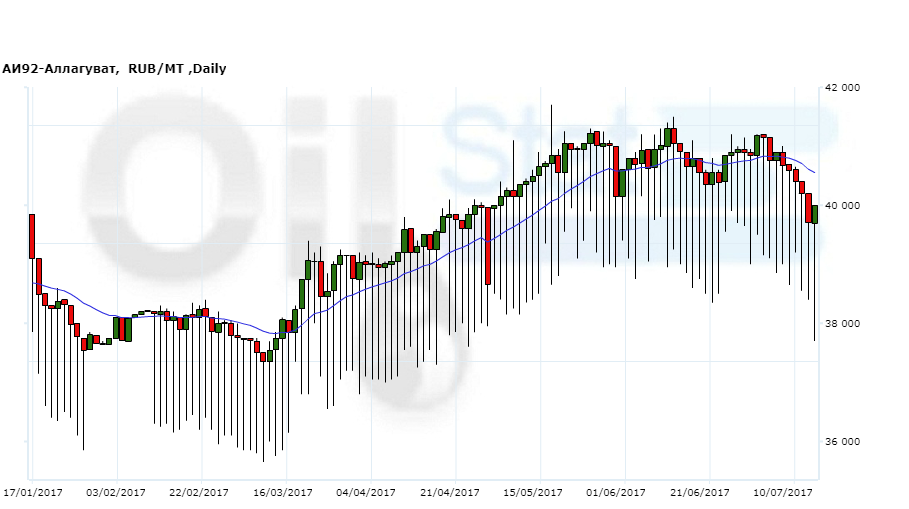Click the 36 000 price axis label
The width and height of the screenshot is (909, 509).
click(x=842, y=442)
